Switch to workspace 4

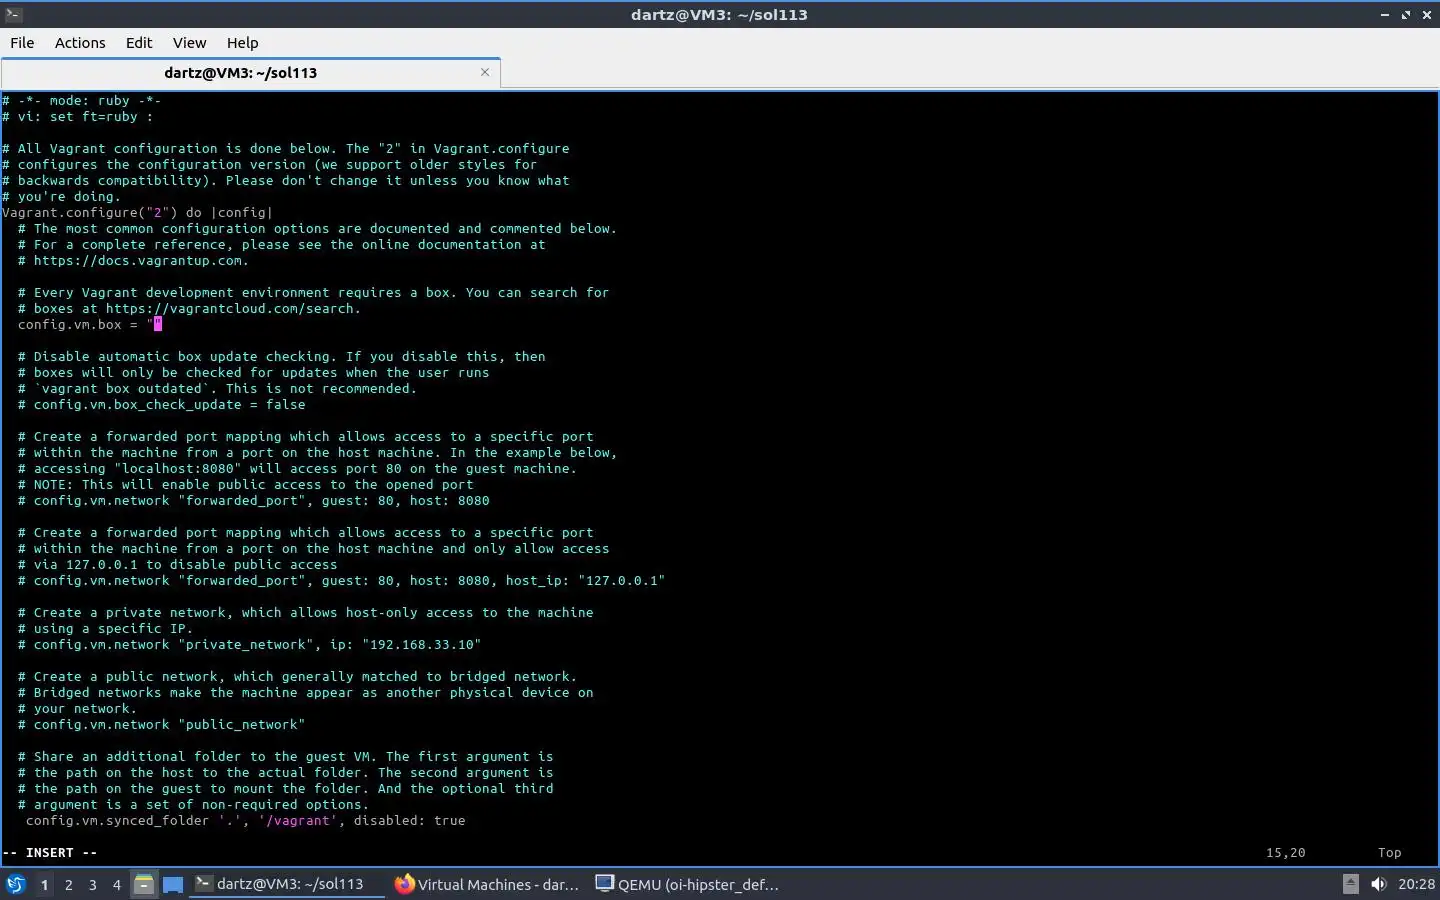(116, 884)
